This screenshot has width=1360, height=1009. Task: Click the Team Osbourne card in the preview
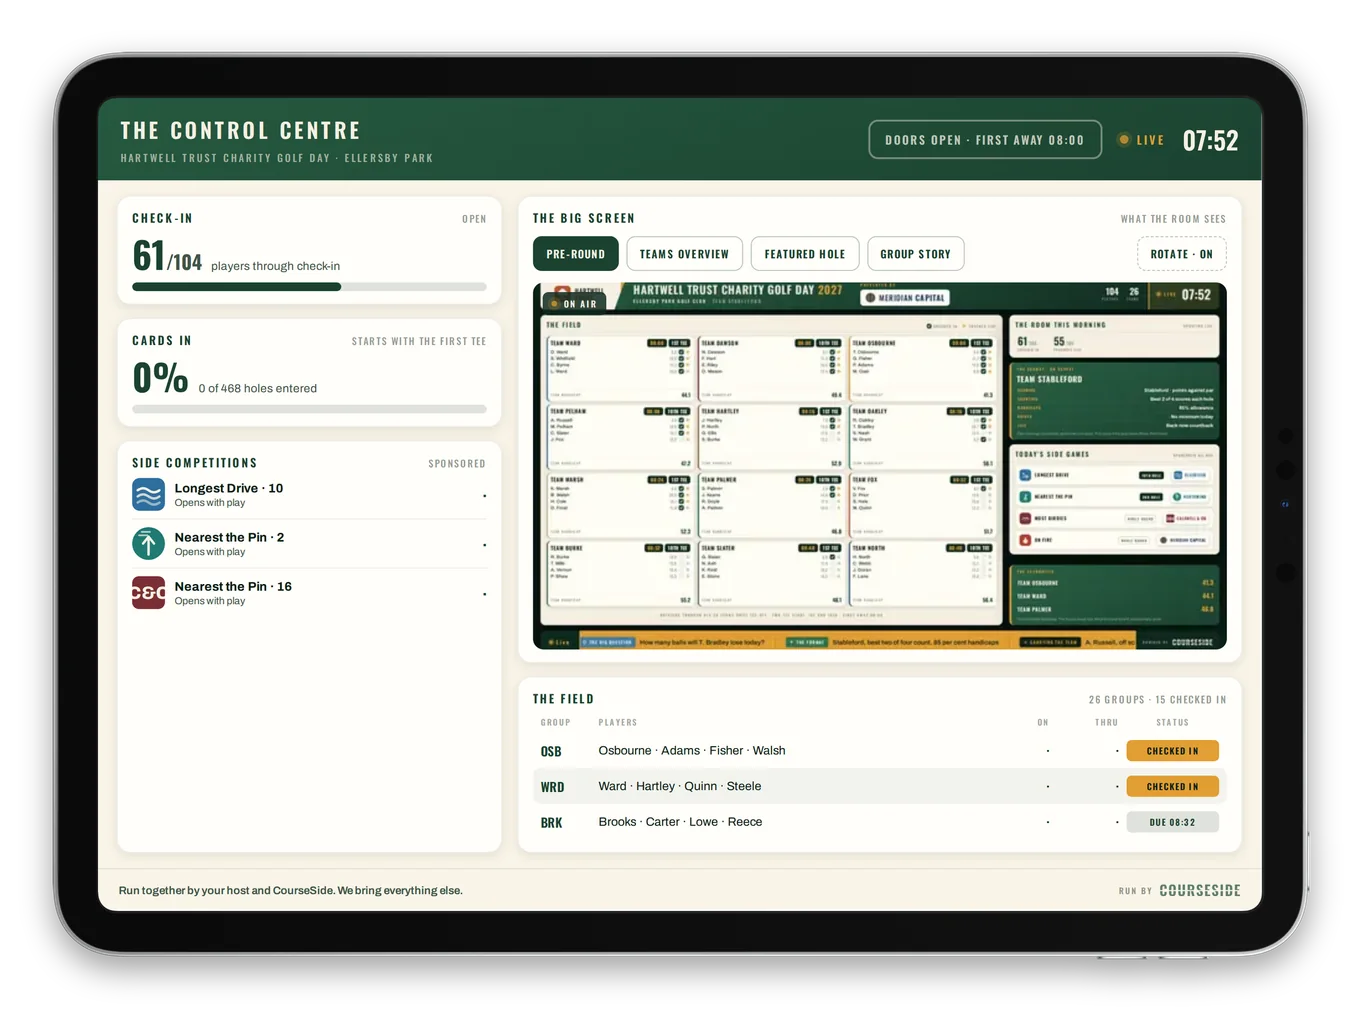coord(922,368)
